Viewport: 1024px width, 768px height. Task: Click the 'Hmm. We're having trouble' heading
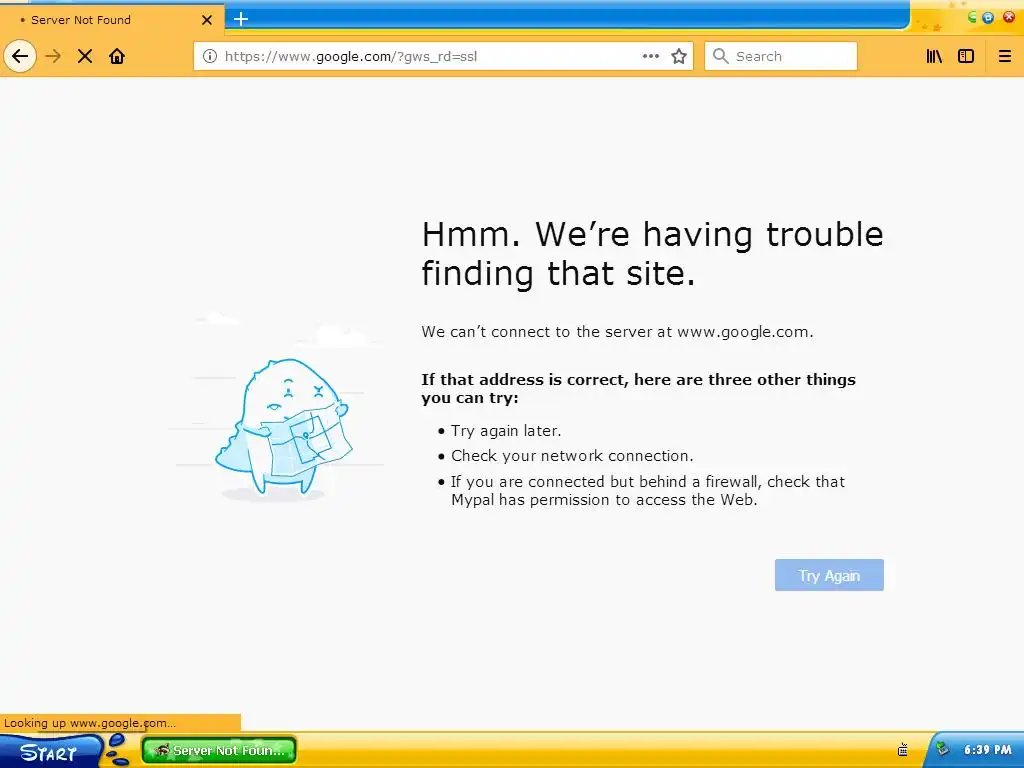point(652,253)
